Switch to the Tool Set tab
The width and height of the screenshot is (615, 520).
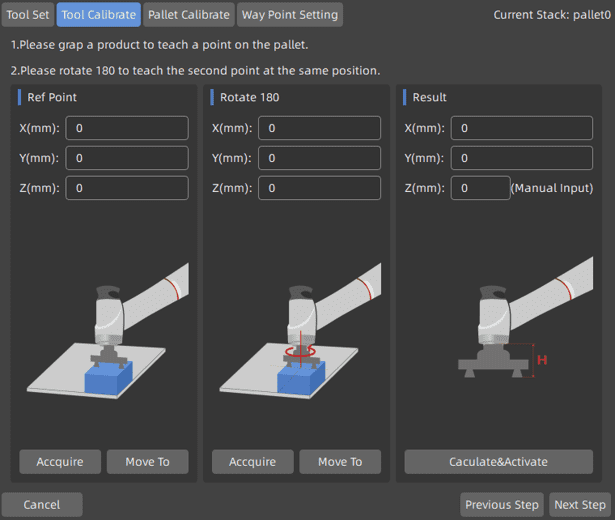(x=28, y=15)
